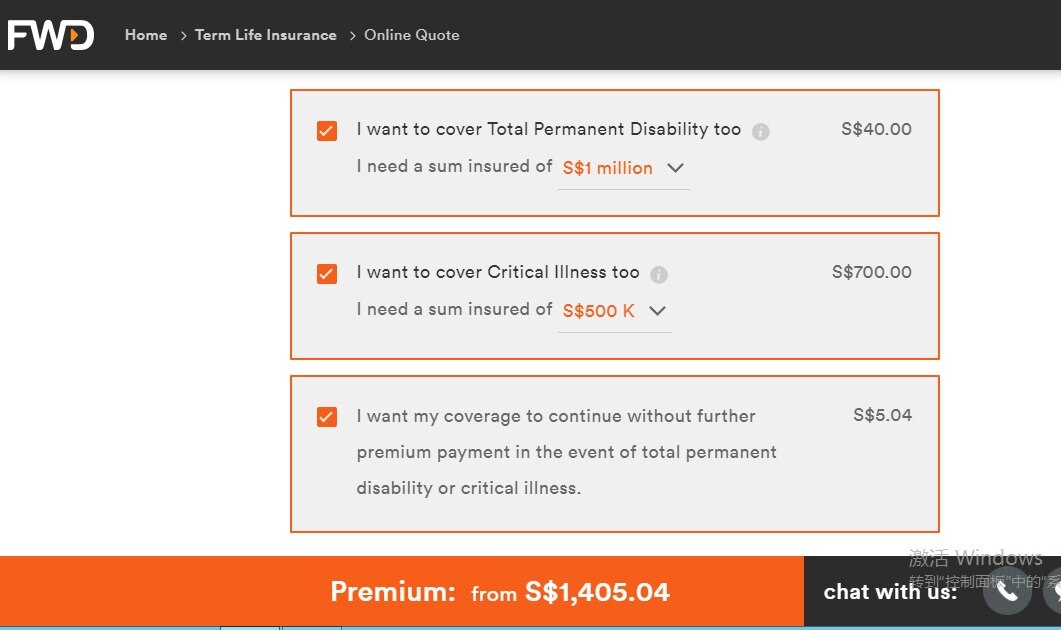The height and width of the screenshot is (630, 1061).
Task: Open the S$500 K sum insured dropdown
Action: [x=598, y=311]
